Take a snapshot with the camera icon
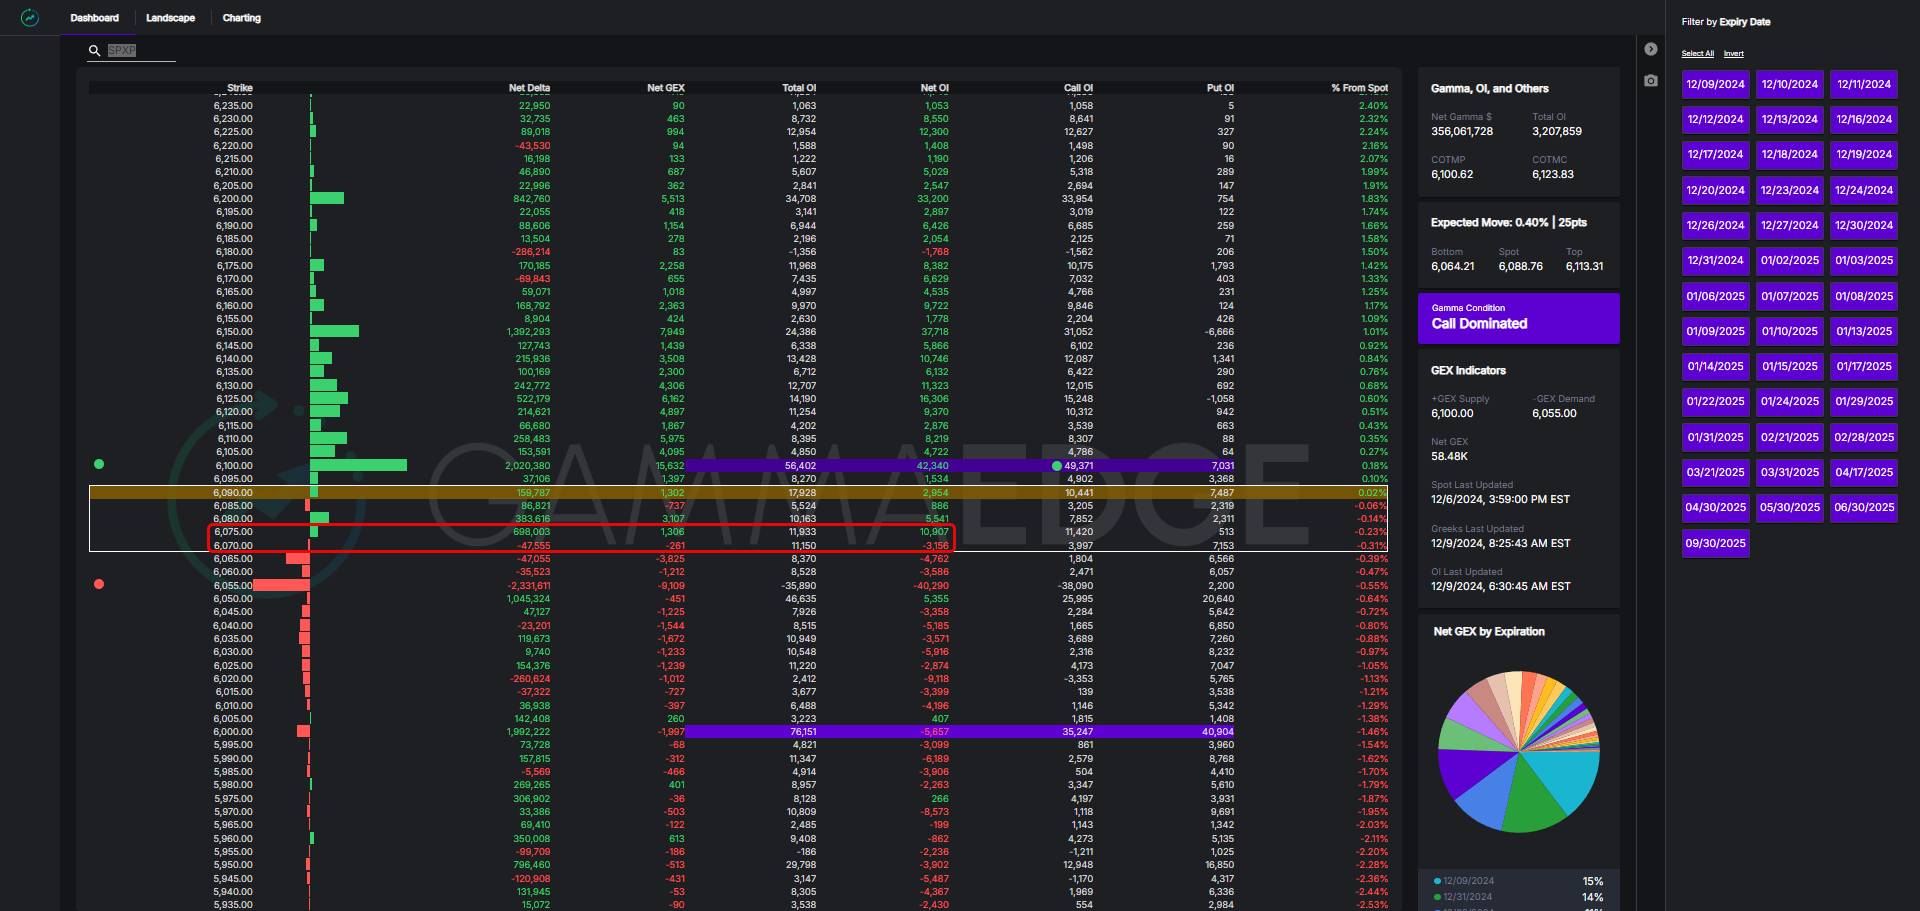Image resolution: width=1920 pixels, height=911 pixels. [1651, 80]
